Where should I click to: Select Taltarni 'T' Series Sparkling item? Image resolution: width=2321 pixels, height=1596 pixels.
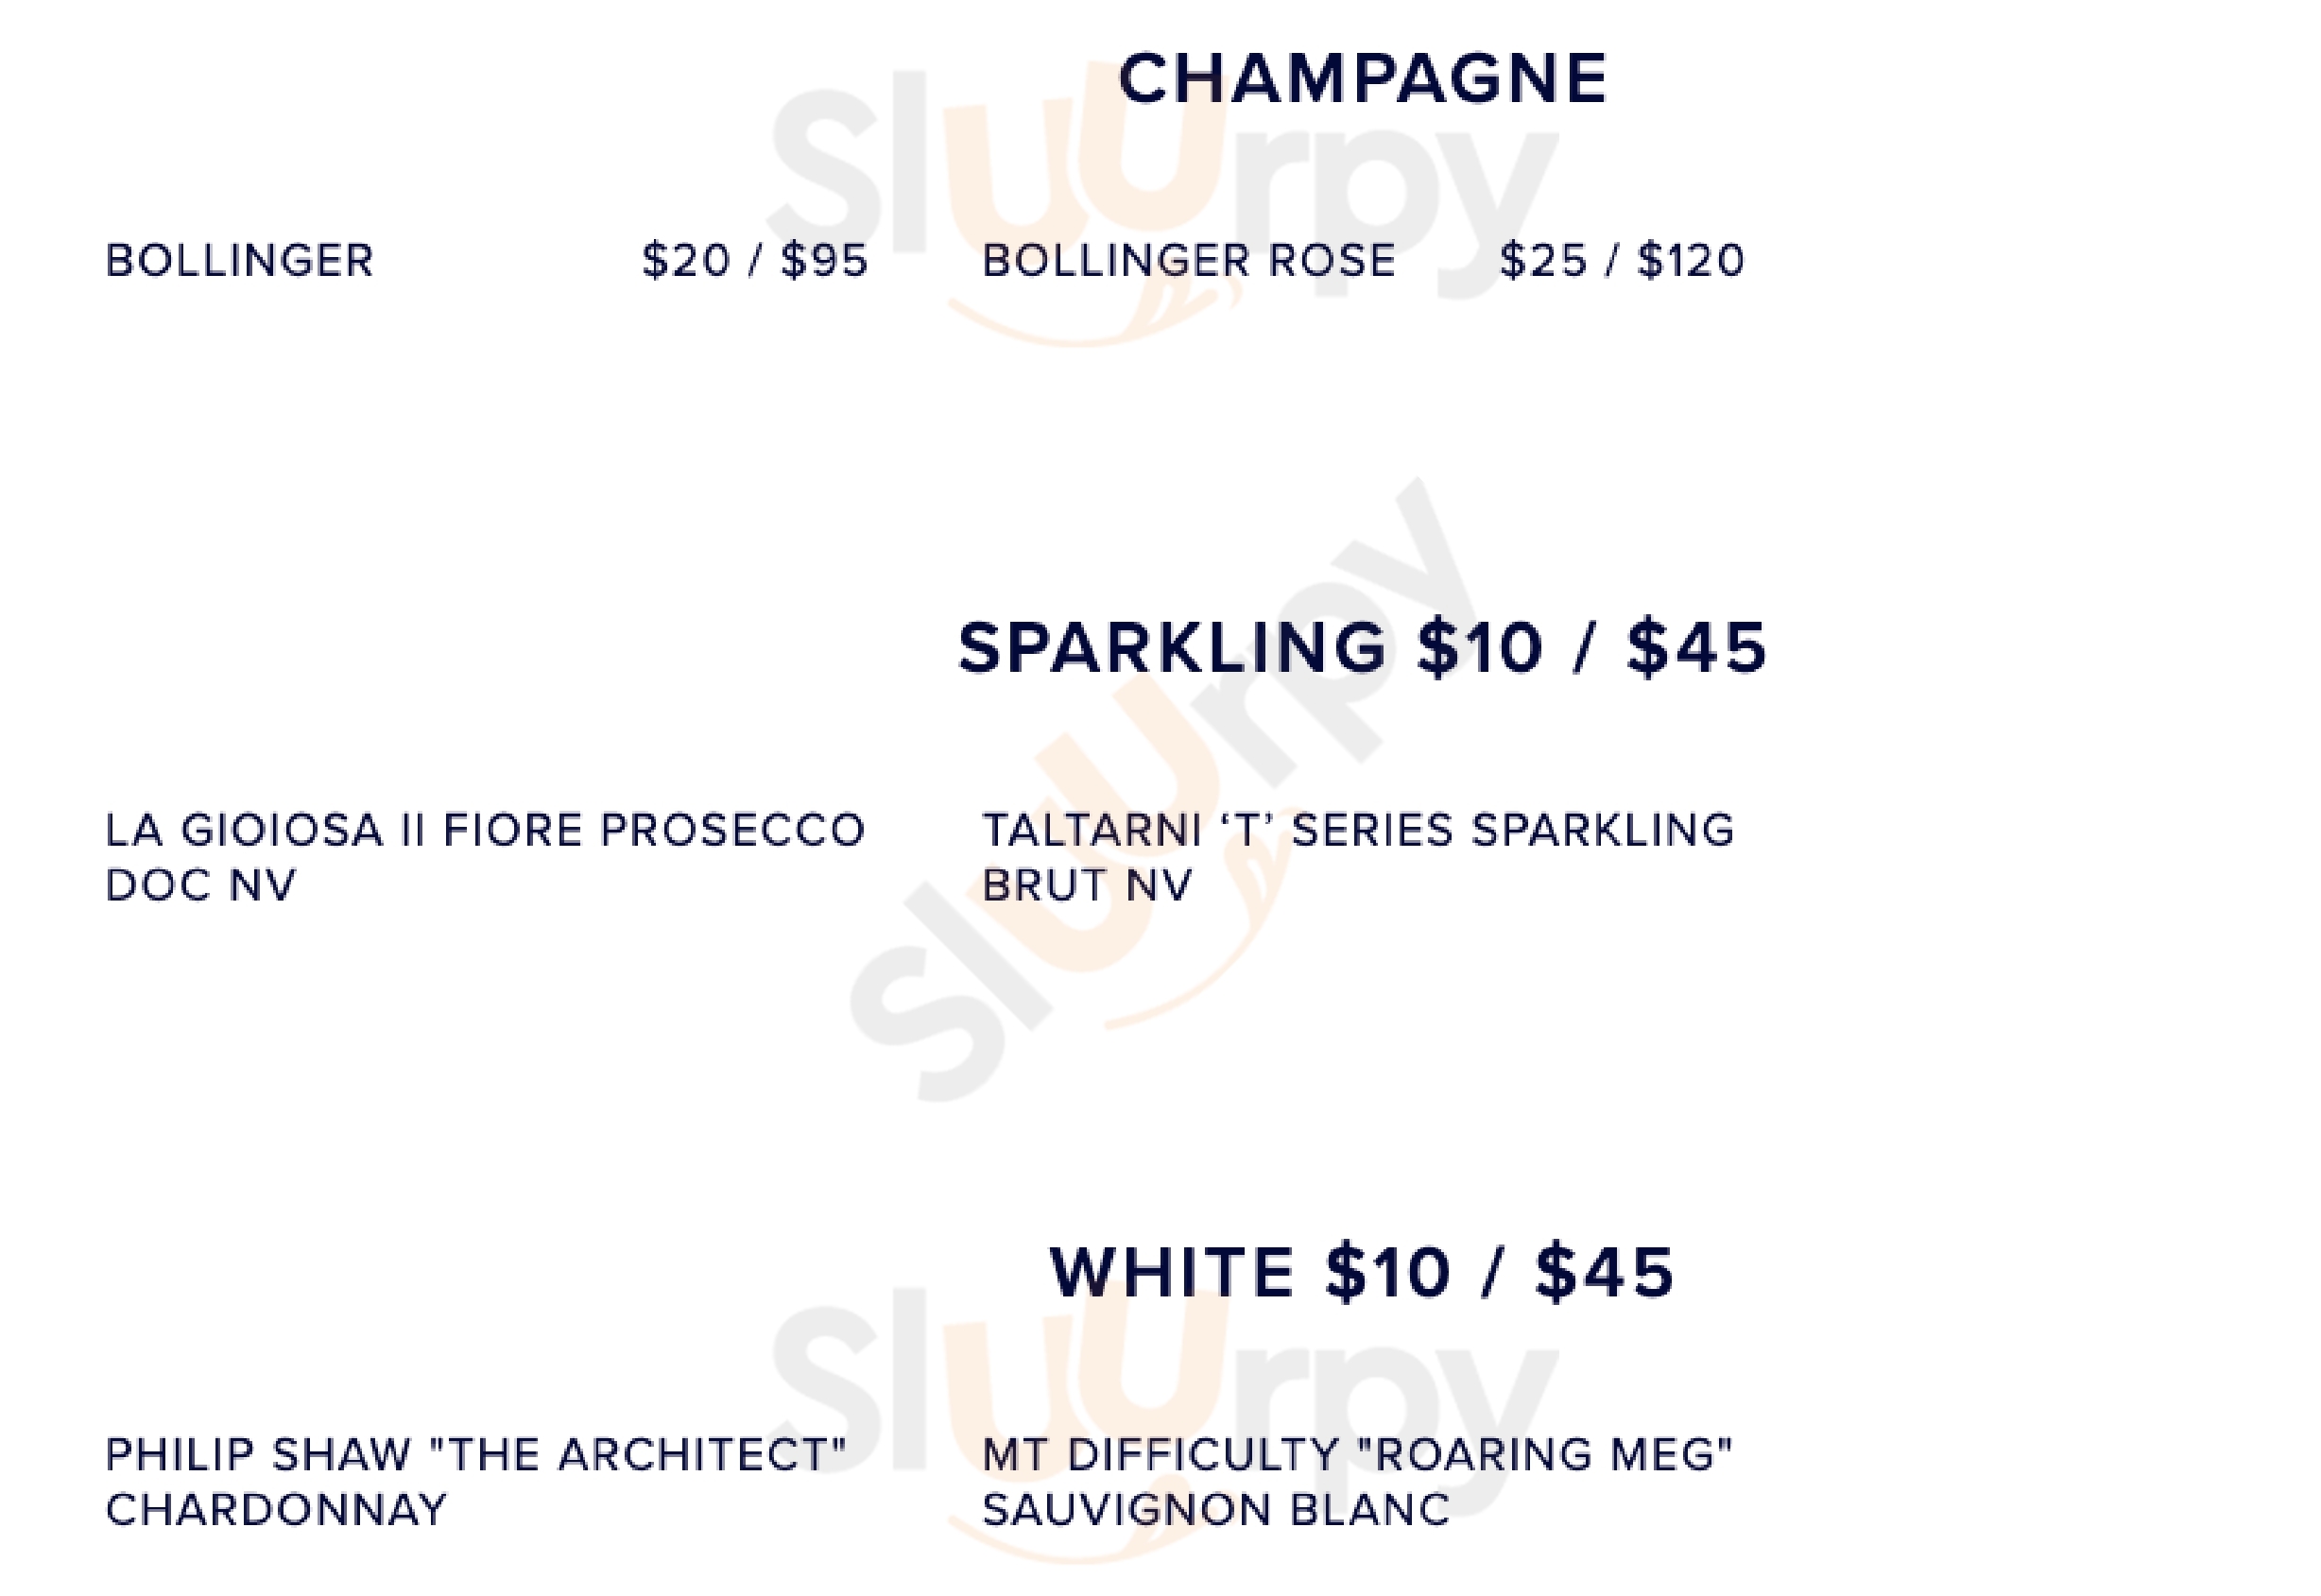(x=1358, y=830)
